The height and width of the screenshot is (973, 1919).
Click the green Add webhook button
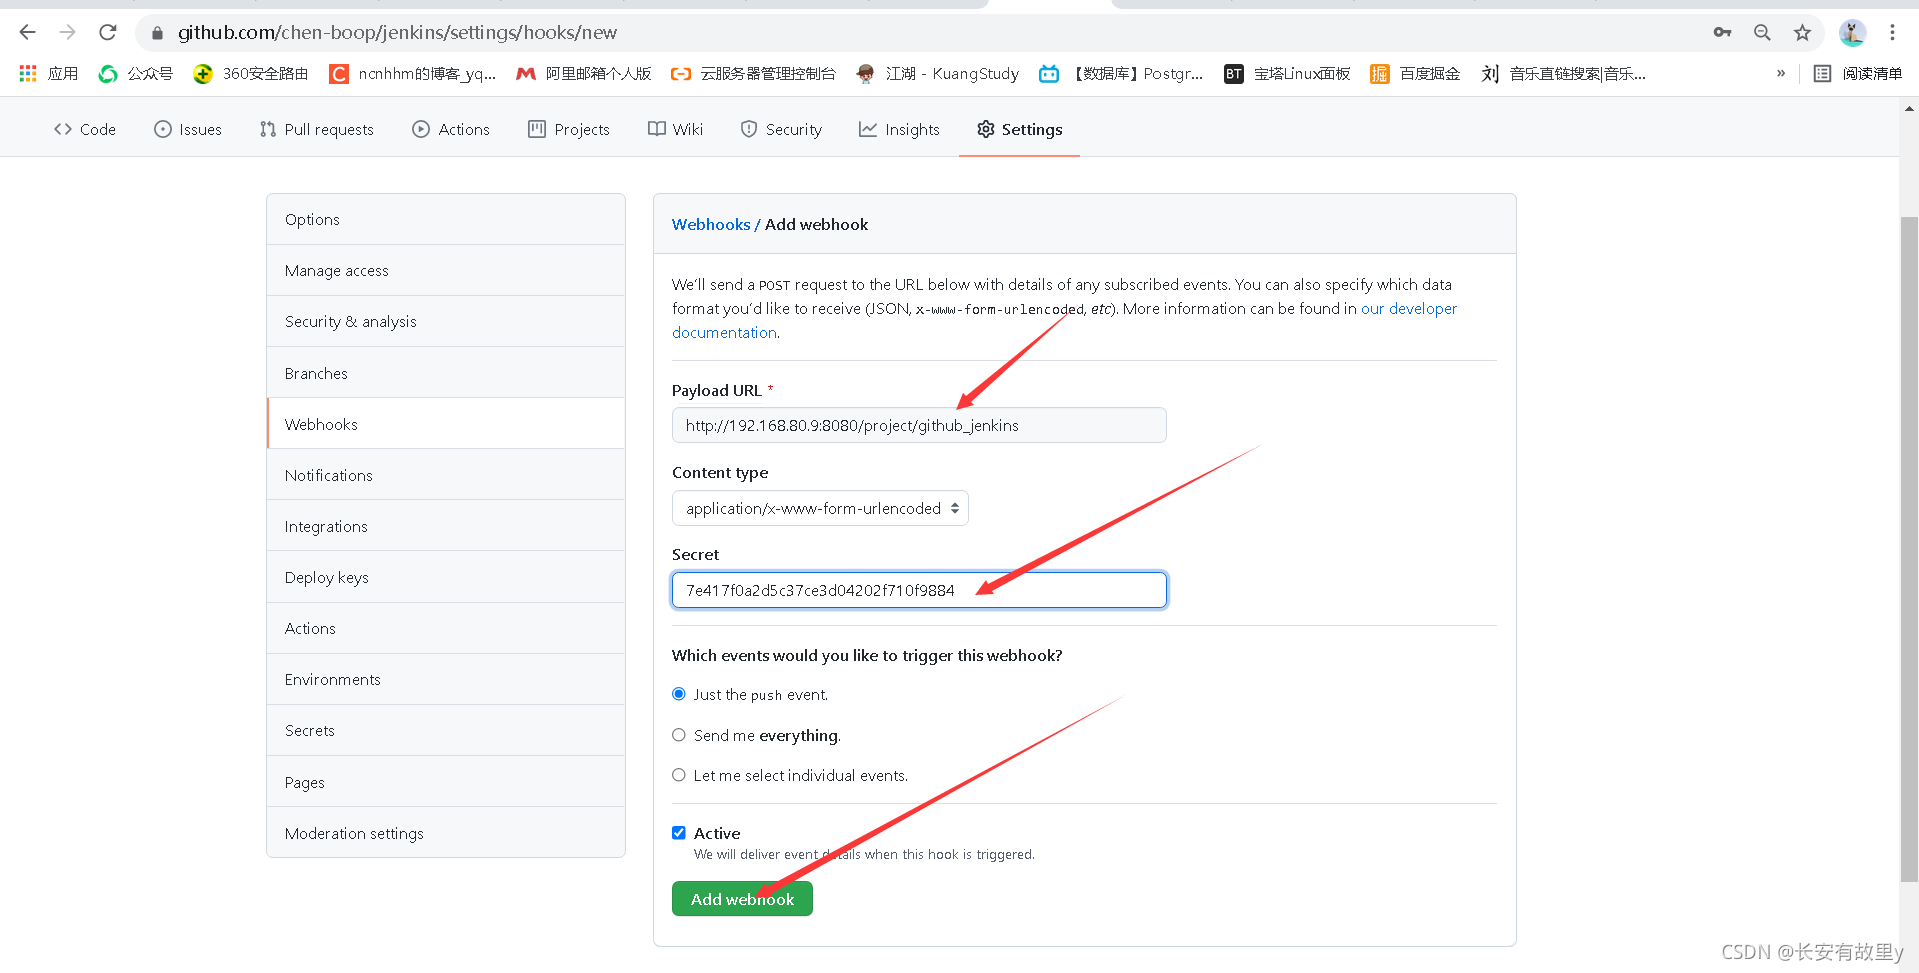pos(742,899)
